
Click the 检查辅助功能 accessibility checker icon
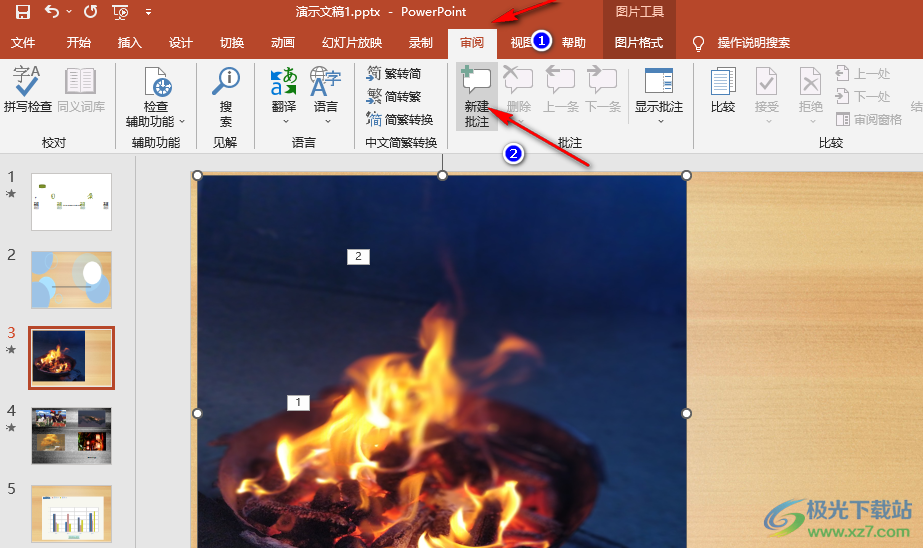(x=158, y=82)
